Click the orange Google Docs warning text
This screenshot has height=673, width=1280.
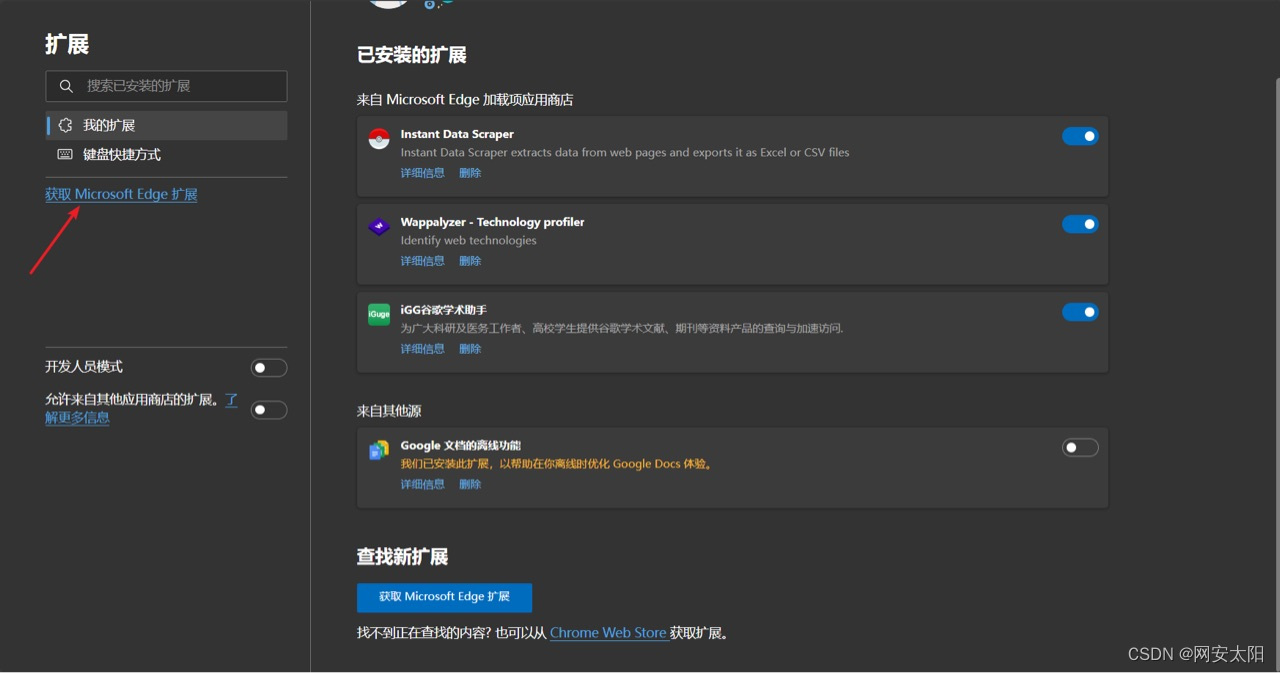556,464
